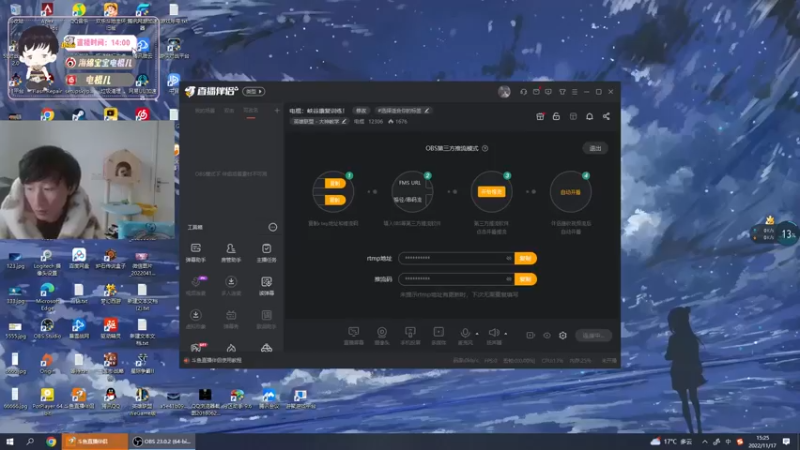Click the record video icon near settings
The height and width of the screenshot is (450, 800).
(531, 335)
